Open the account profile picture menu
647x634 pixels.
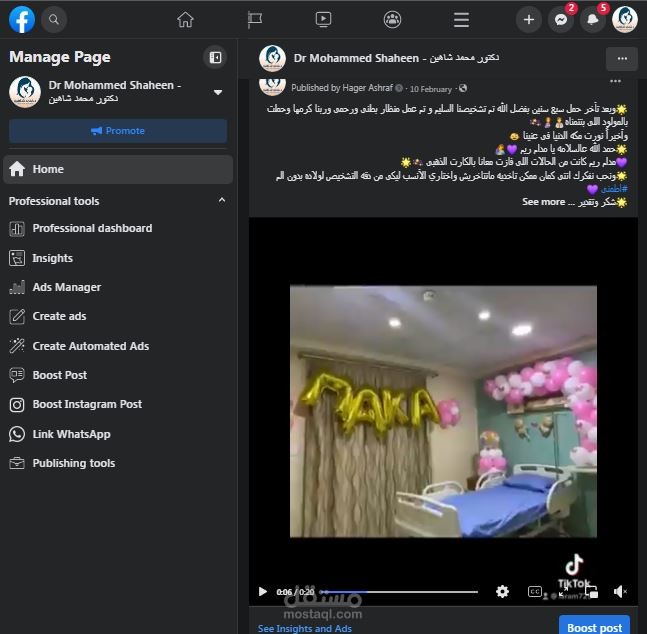[x=625, y=19]
